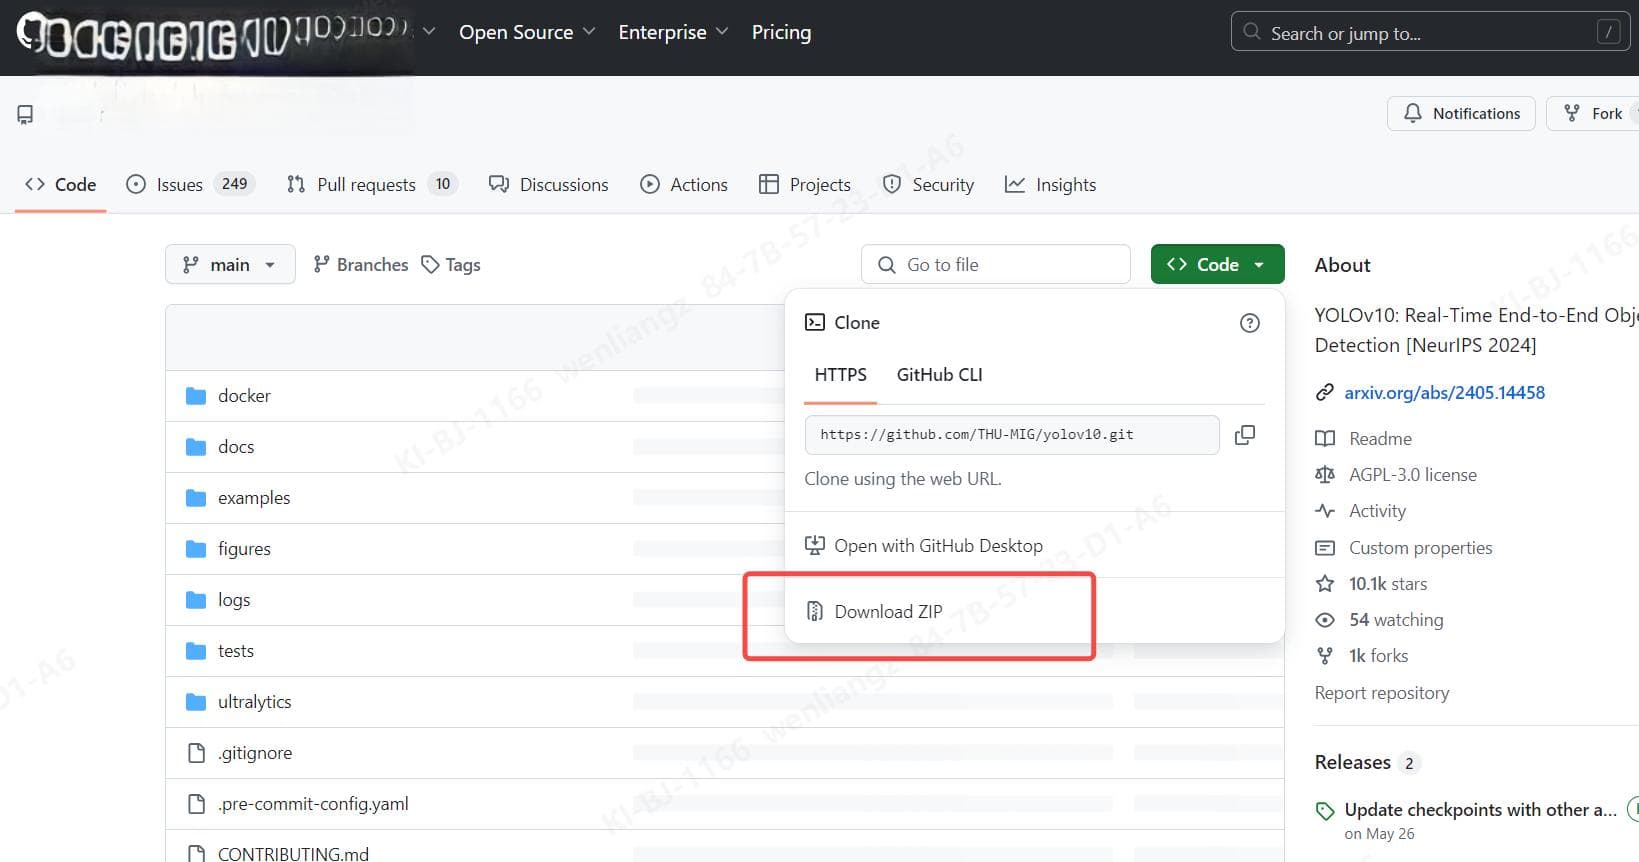The height and width of the screenshot is (862, 1639).
Task: Click the logs folder icon
Action: point(196,600)
